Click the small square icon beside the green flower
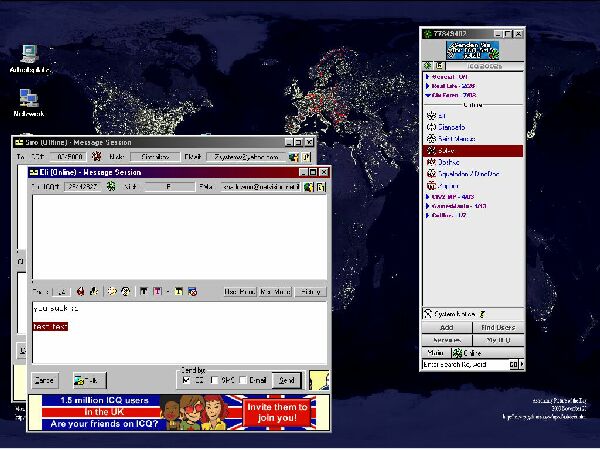The width and height of the screenshot is (600, 450). click(x=439, y=65)
